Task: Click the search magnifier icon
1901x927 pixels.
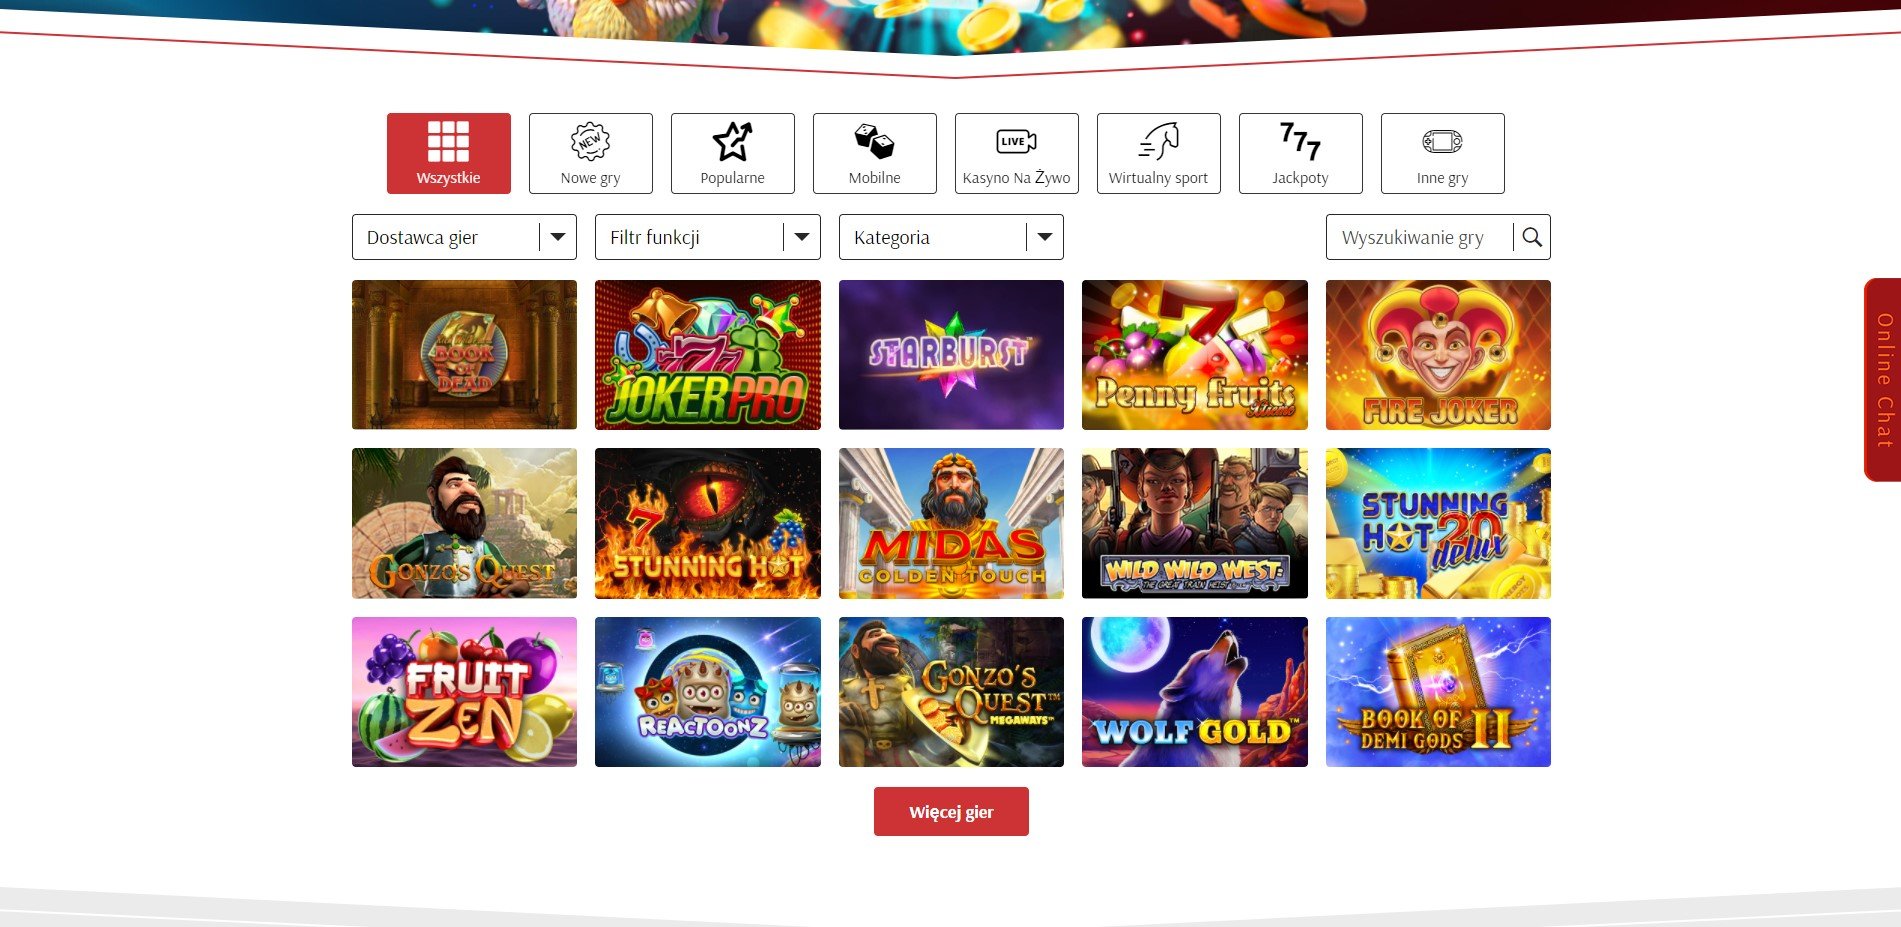Action: pos(1532,237)
